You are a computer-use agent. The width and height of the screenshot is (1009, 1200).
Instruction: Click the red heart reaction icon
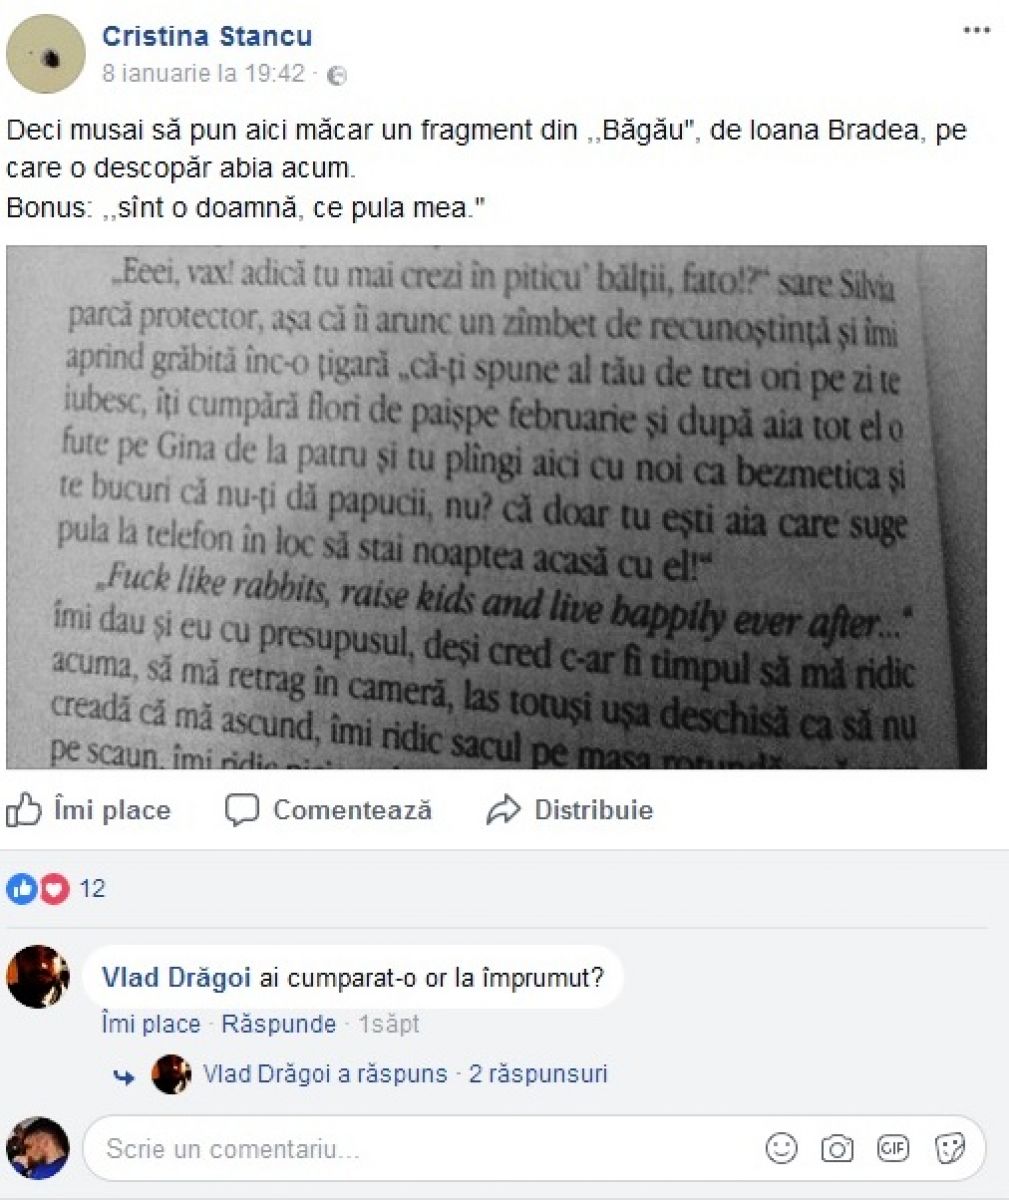[x=53, y=888]
